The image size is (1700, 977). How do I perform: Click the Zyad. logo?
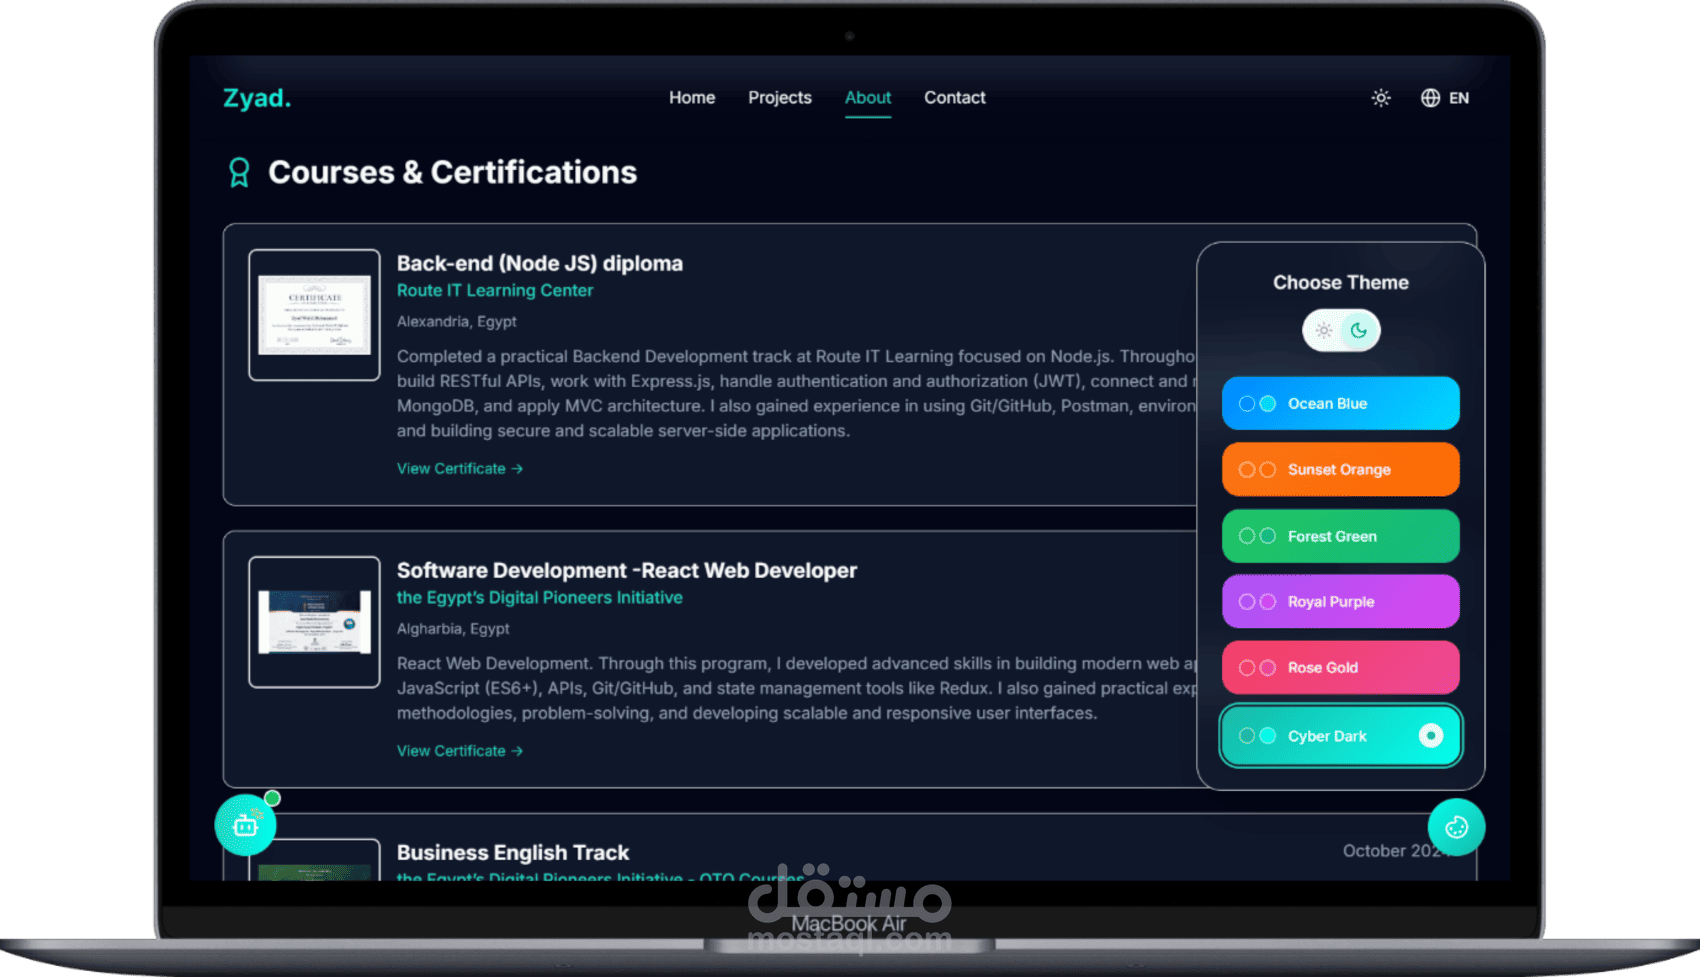(257, 98)
